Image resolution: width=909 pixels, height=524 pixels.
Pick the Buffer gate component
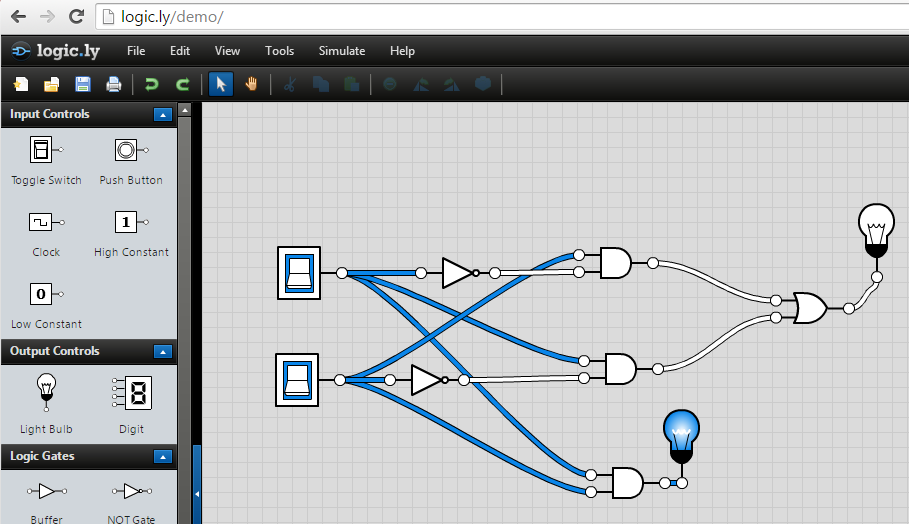[x=46, y=502]
